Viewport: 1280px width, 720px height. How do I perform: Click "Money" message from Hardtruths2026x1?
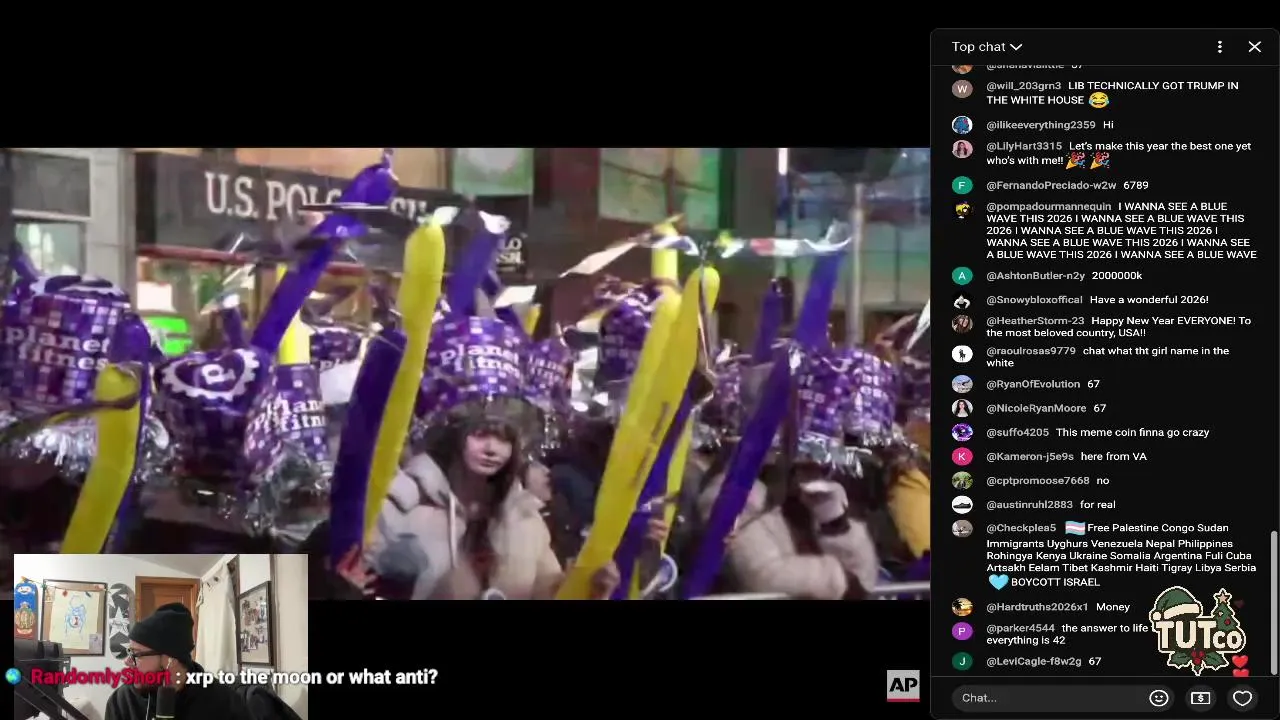pos(1112,607)
